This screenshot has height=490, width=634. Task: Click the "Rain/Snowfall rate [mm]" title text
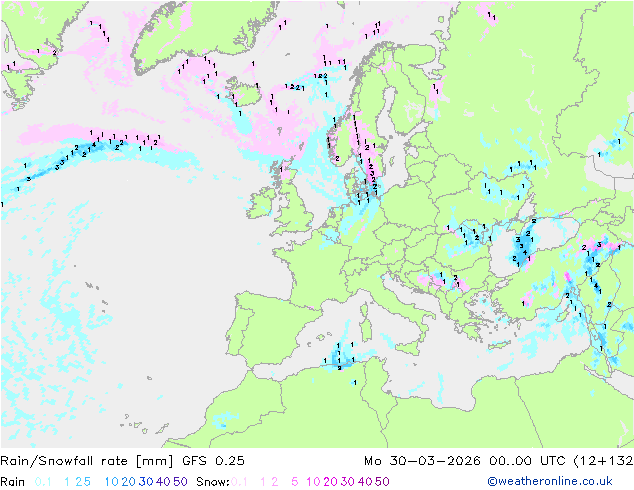(x=87, y=461)
